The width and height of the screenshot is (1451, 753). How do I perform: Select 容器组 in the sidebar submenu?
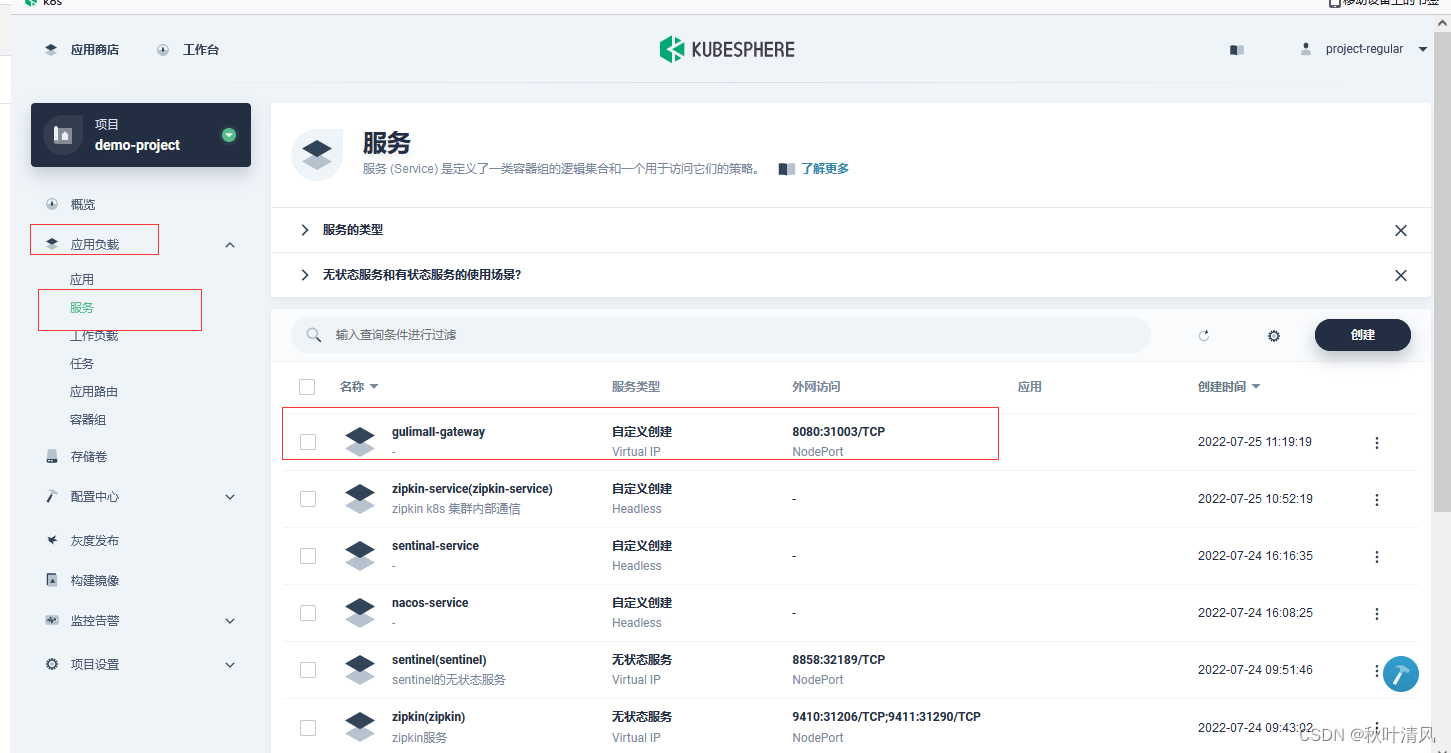point(88,419)
